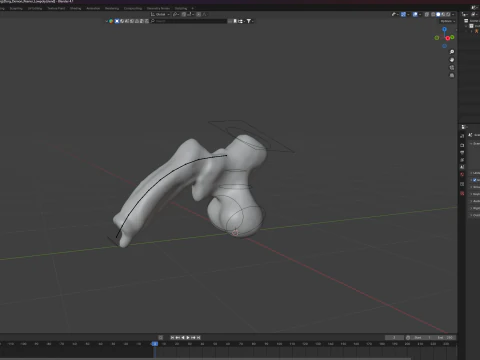Collapse the collection in the outliner
This screenshot has width=480, height=360.
[x=466, y=26]
